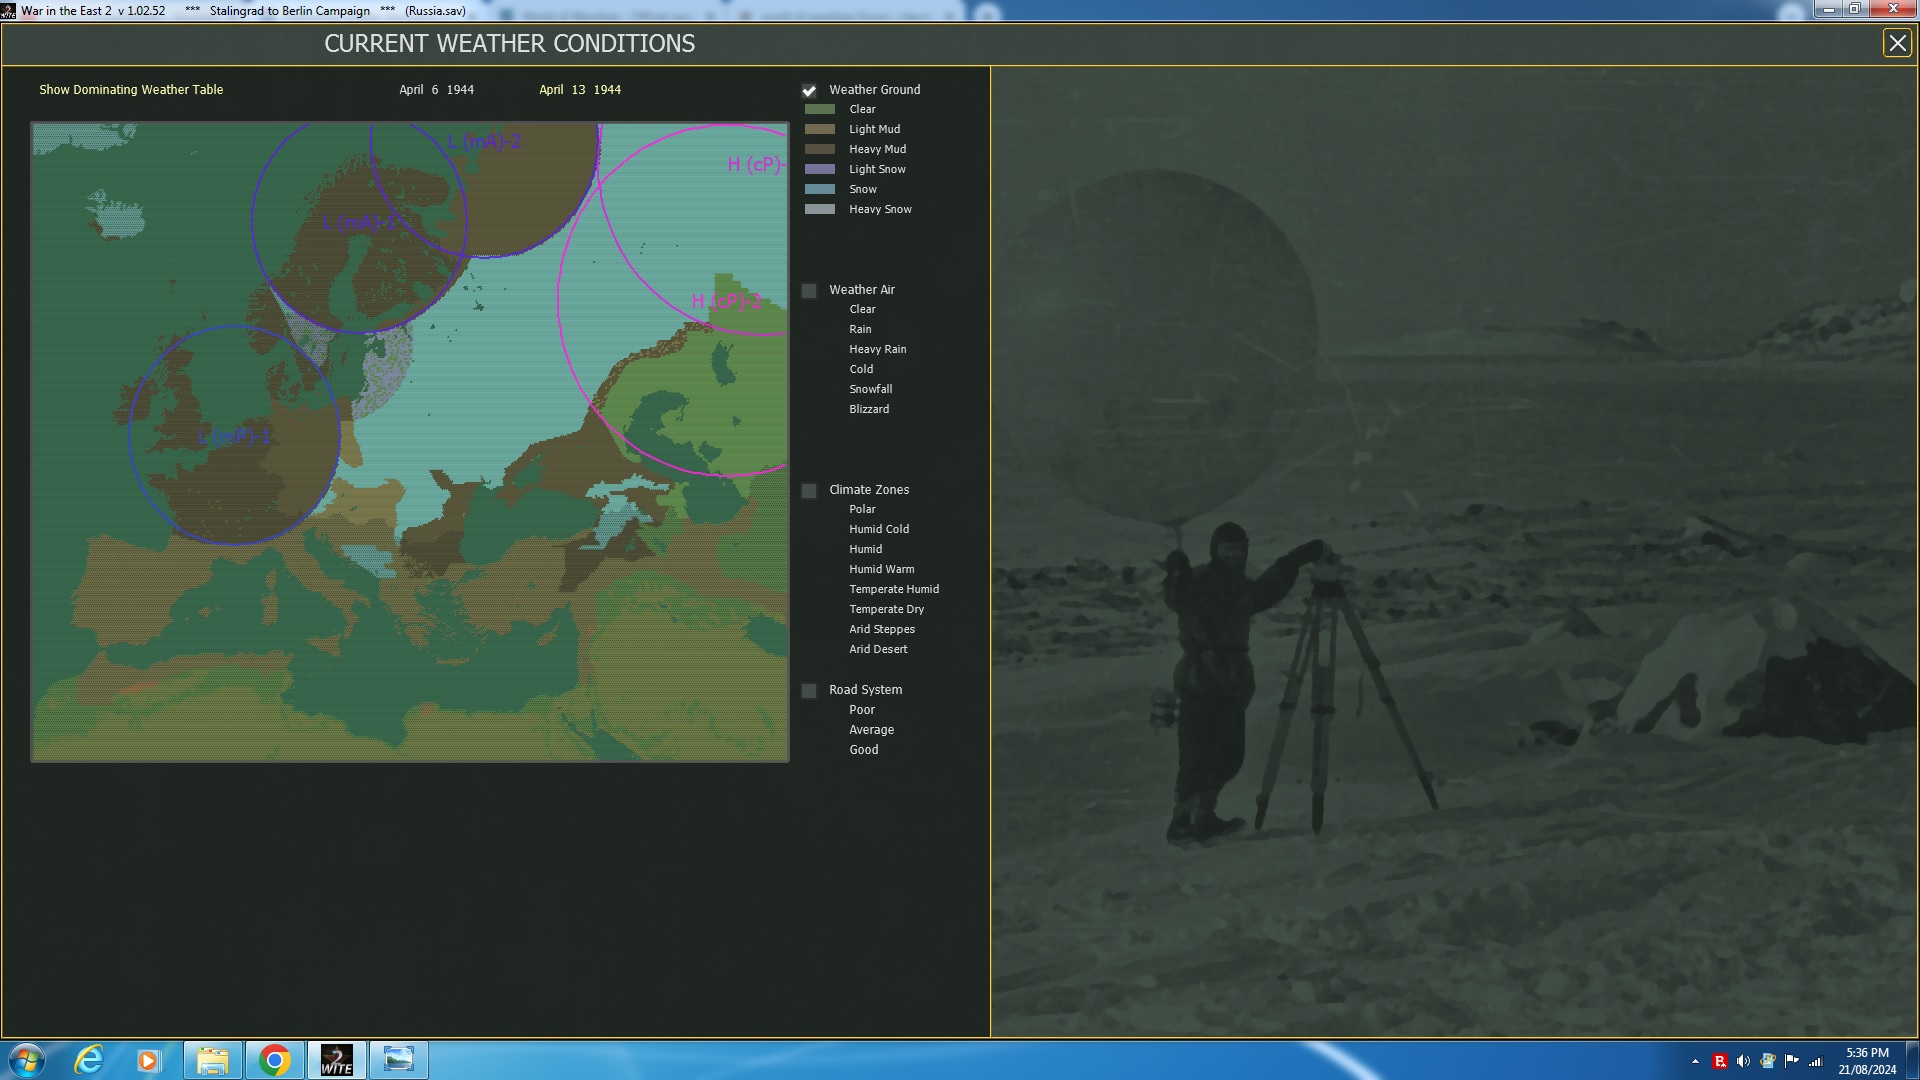Select the April 13 1944 date

(x=580, y=90)
